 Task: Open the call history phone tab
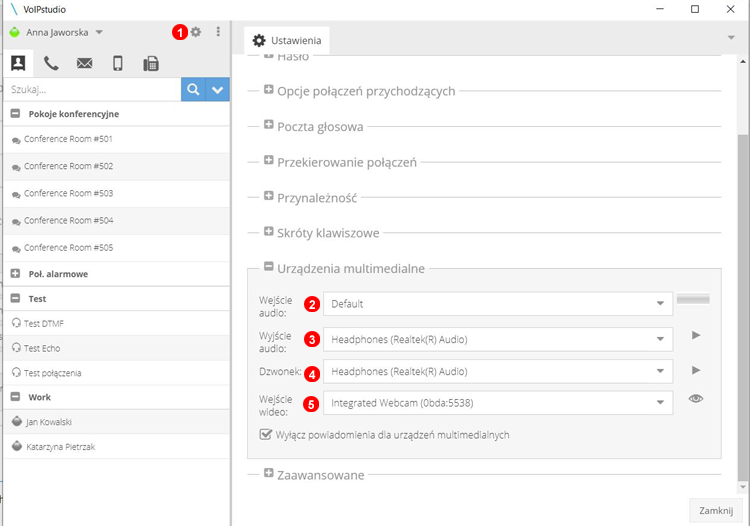[x=51, y=63]
